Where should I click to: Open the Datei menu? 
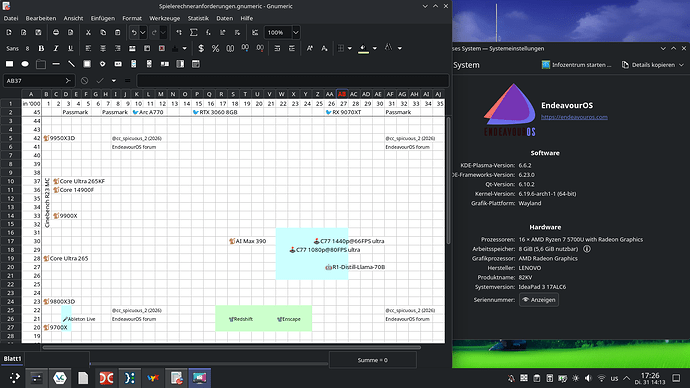click(x=11, y=18)
